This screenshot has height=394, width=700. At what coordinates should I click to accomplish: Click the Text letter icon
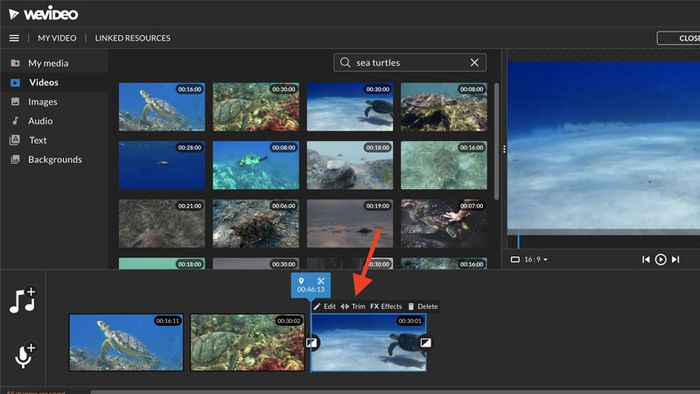[x=15, y=140]
